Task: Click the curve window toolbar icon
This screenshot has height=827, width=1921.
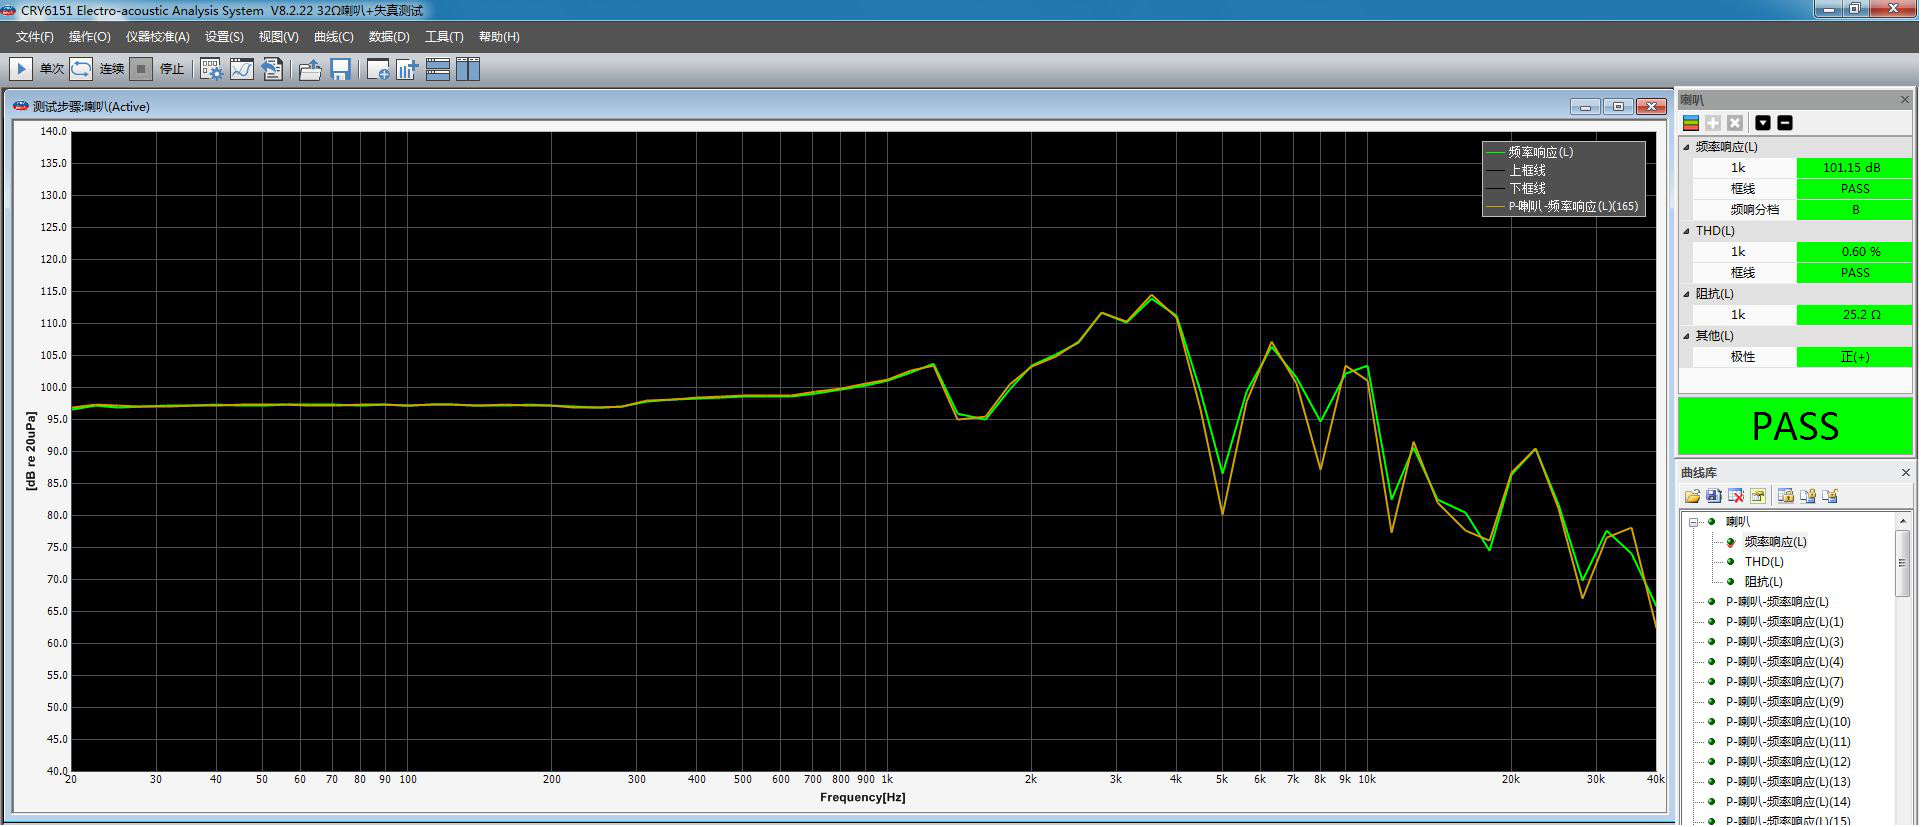Action: click(x=242, y=69)
